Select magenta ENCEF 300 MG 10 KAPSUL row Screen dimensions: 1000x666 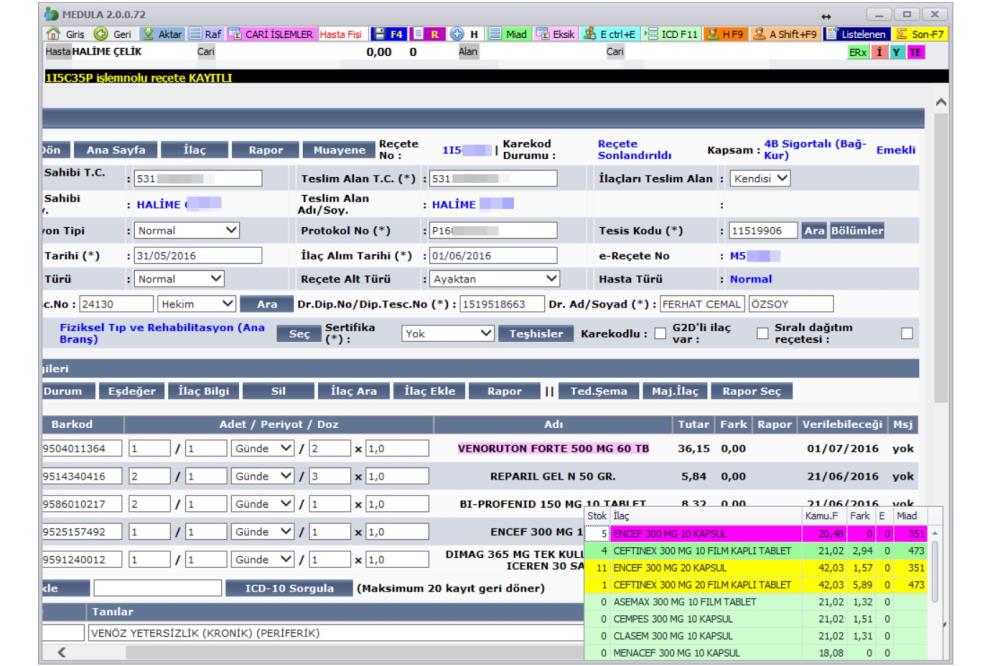point(756,533)
